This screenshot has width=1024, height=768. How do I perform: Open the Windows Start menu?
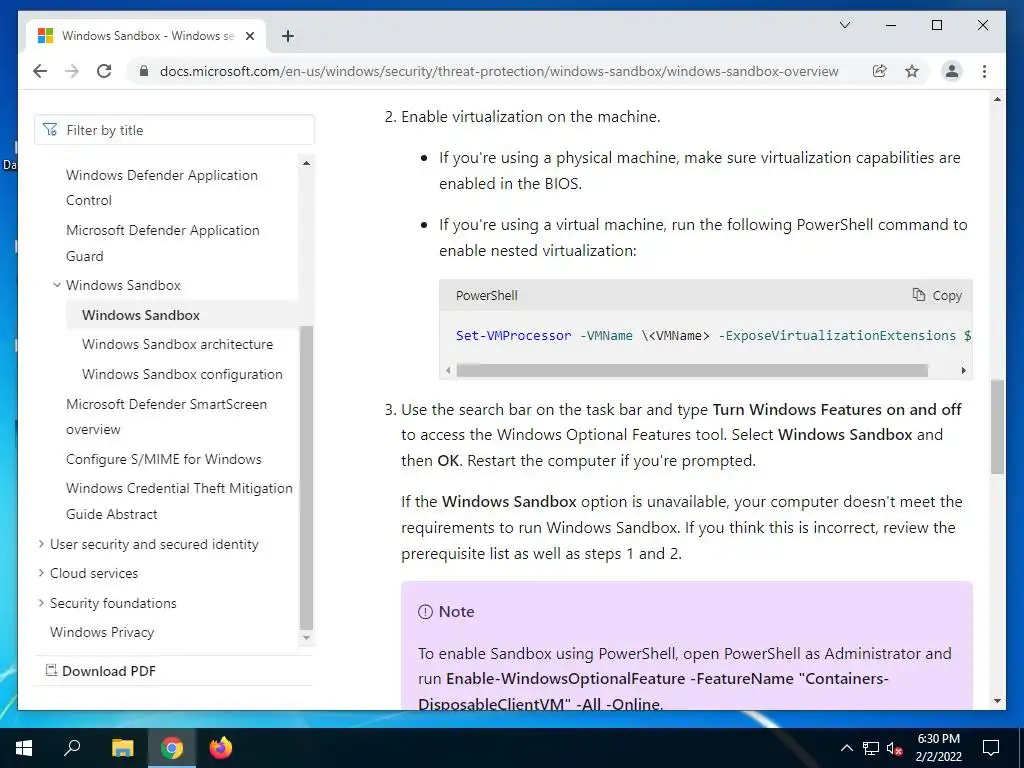tap(24, 748)
